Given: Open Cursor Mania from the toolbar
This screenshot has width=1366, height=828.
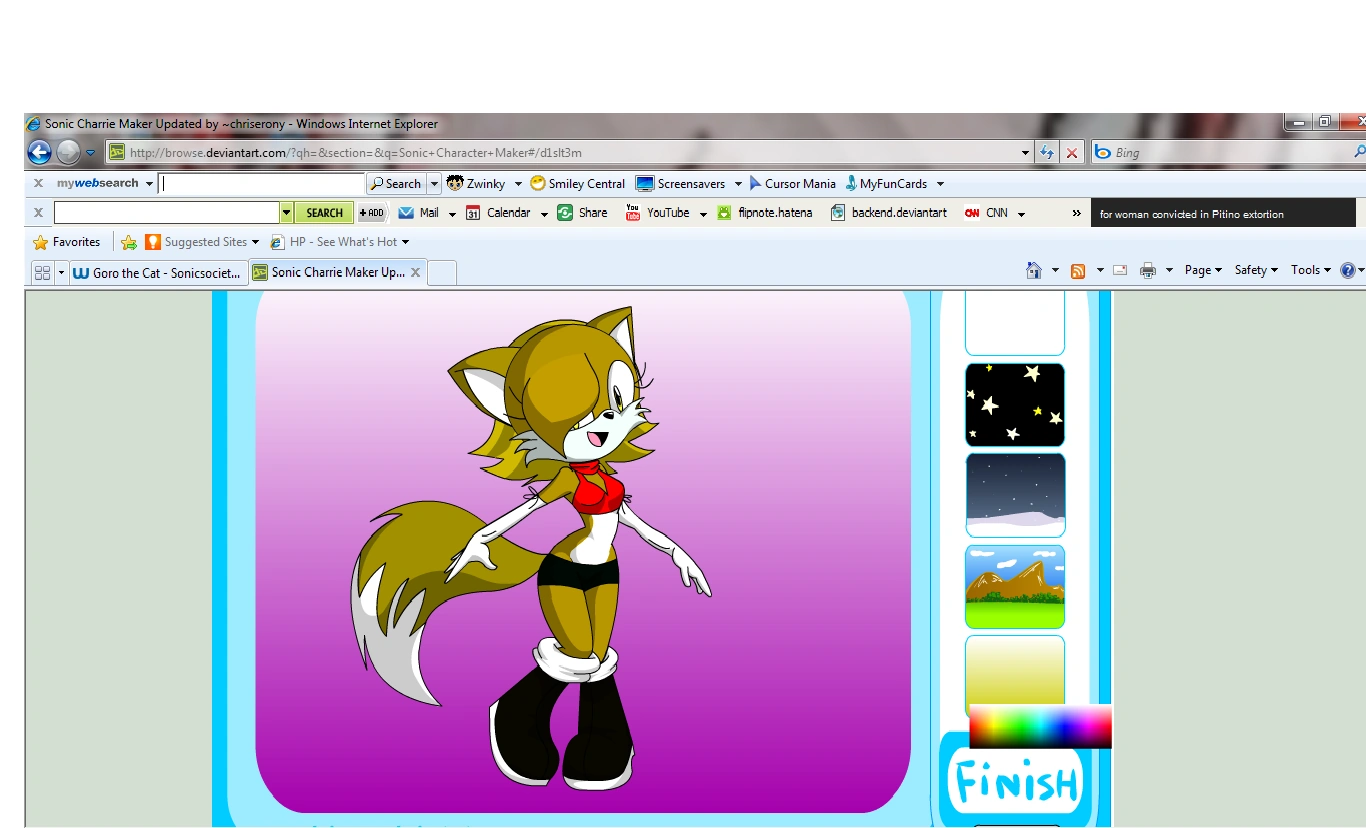Looking at the screenshot, I should tap(792, 184).
